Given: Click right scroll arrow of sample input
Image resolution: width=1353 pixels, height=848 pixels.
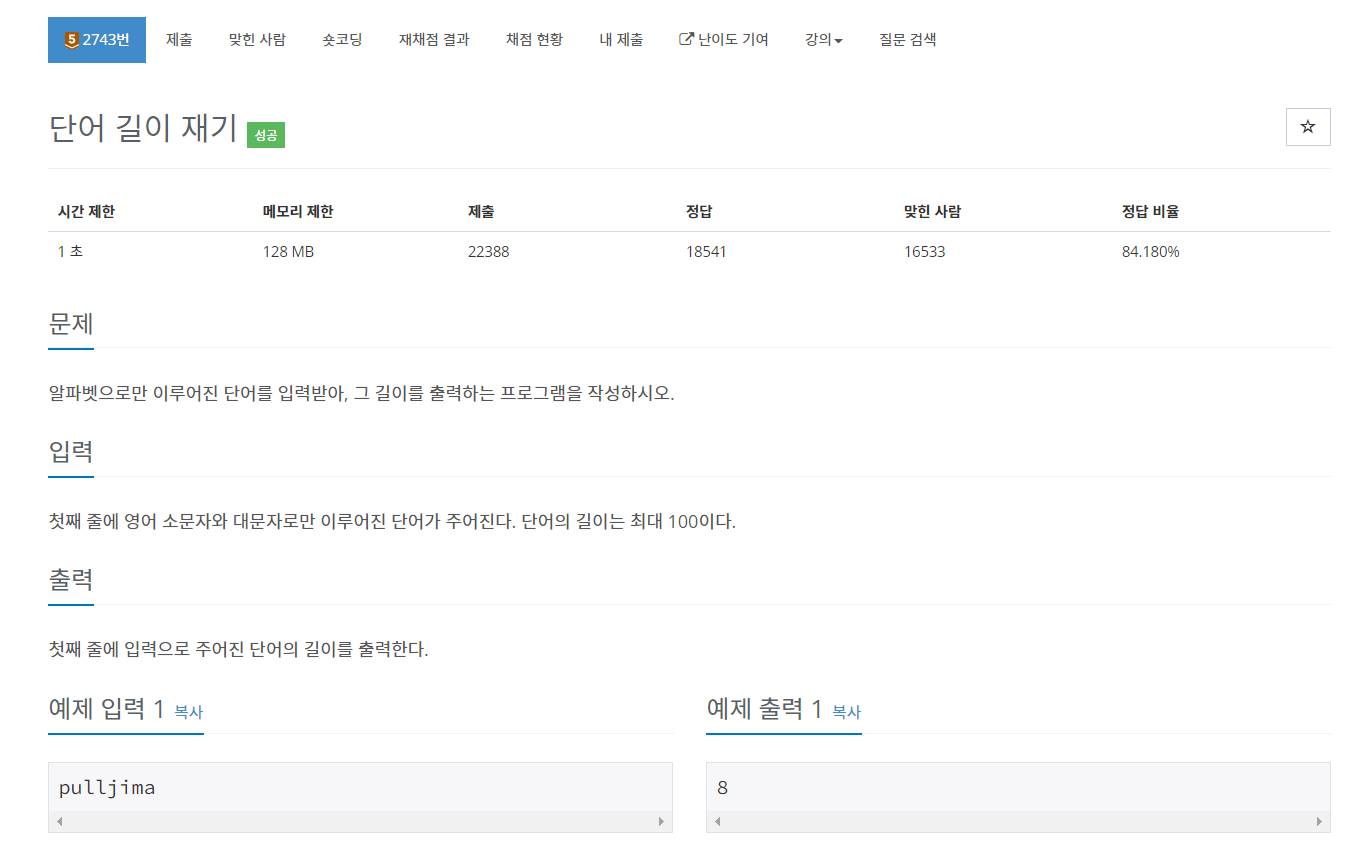Looking at the screenshot, I should pos(662,822).
